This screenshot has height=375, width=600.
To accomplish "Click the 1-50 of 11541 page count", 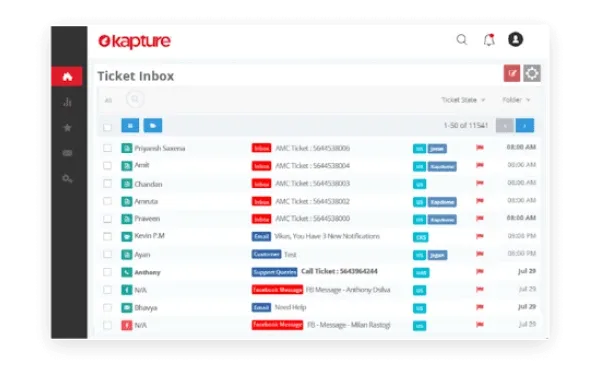I will pos(466,126).
